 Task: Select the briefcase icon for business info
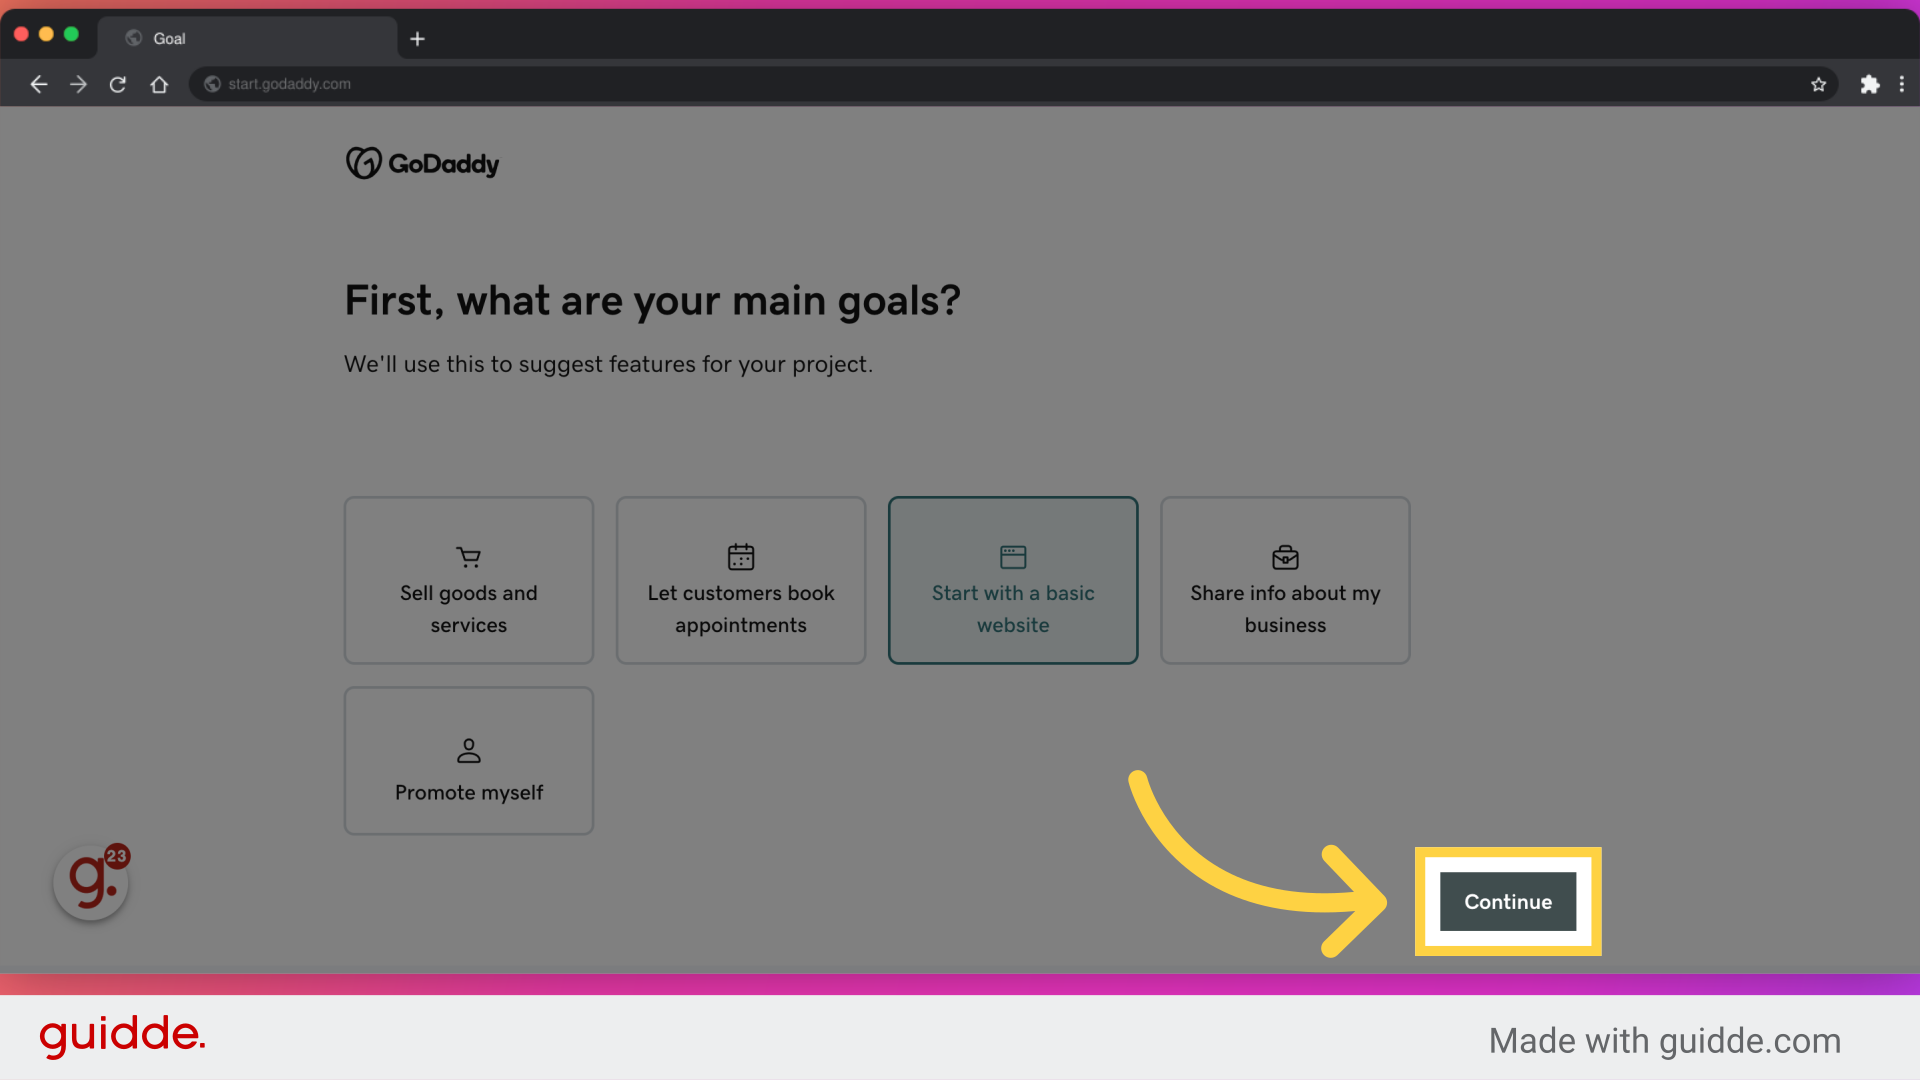coord(1284,557)
